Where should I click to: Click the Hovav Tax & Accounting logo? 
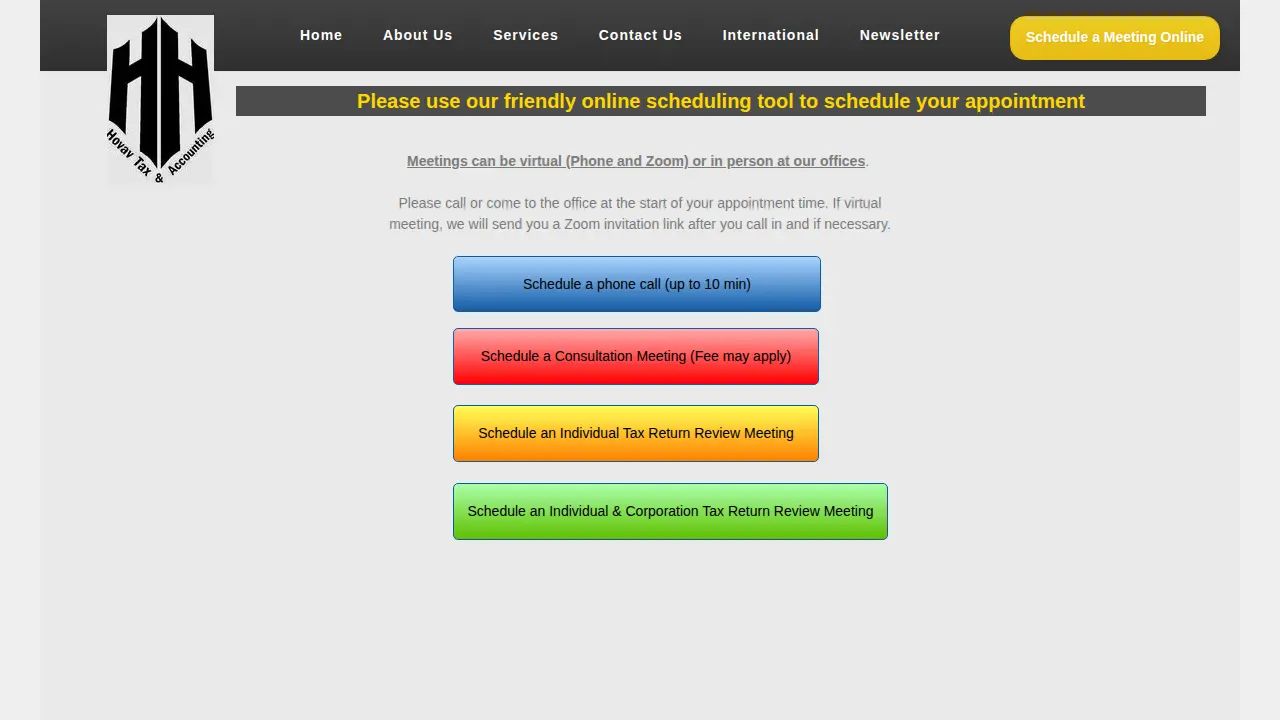click(160, 99)
